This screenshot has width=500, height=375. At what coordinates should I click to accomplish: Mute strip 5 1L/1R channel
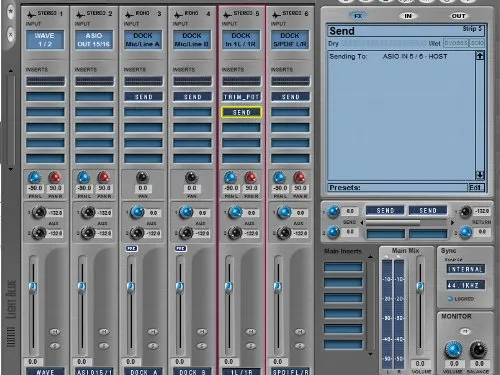pyautogui.click(x=251, y=332)
